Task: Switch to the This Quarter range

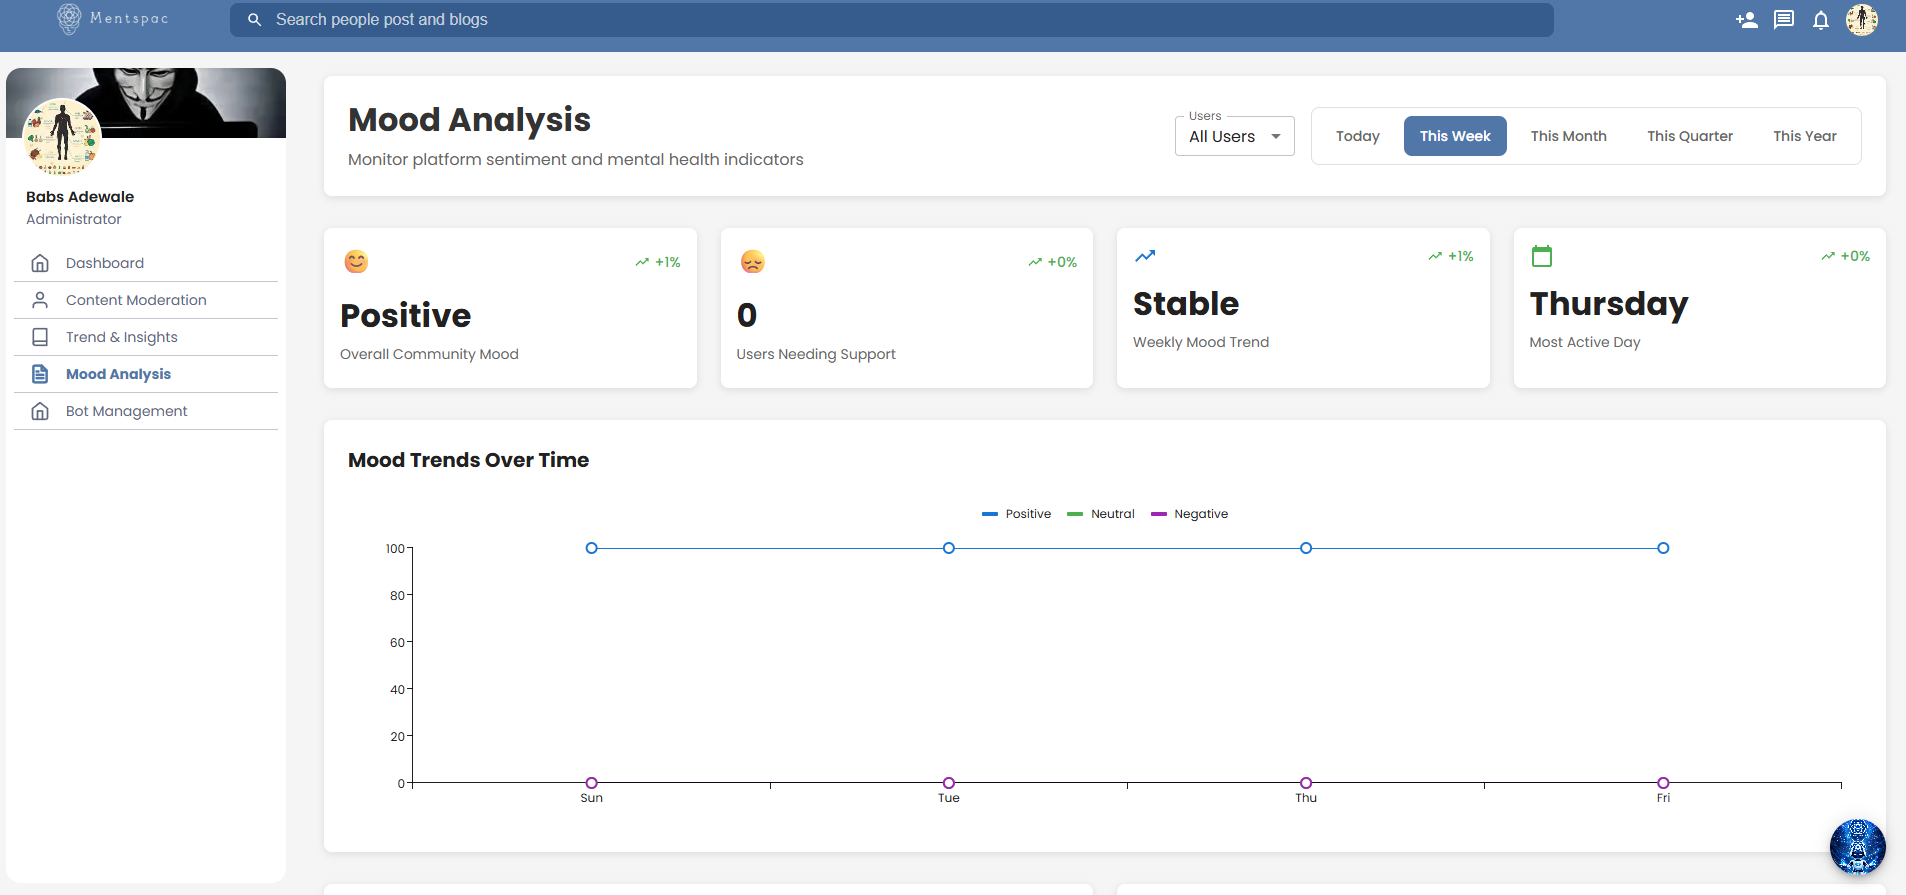Action: pos(1690,136)
